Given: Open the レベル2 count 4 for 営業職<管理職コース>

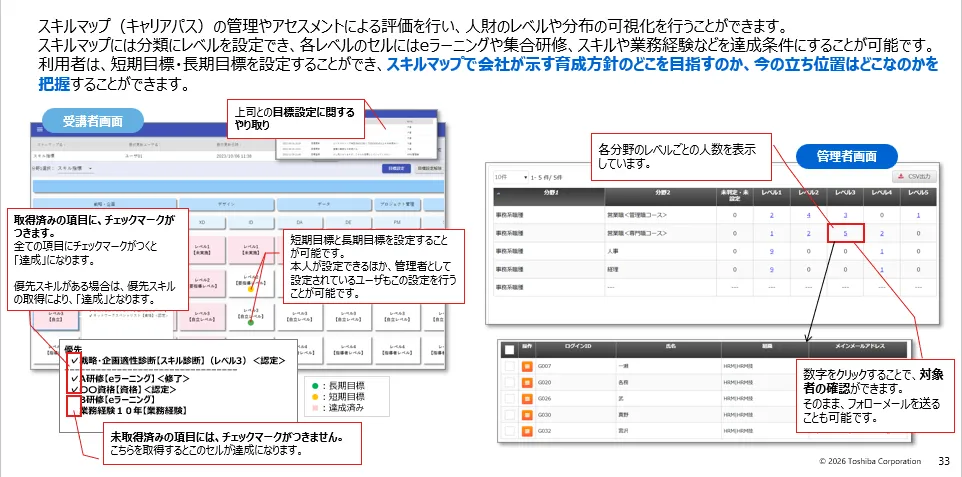Looking at the screenshot, I should (809, 215).
